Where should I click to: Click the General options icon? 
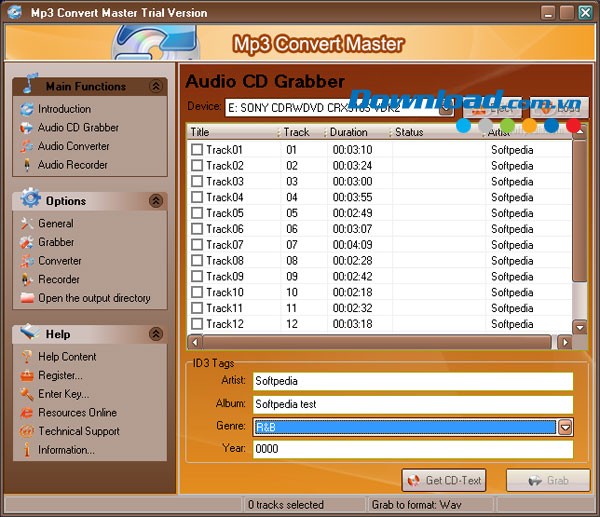[27, 224]
